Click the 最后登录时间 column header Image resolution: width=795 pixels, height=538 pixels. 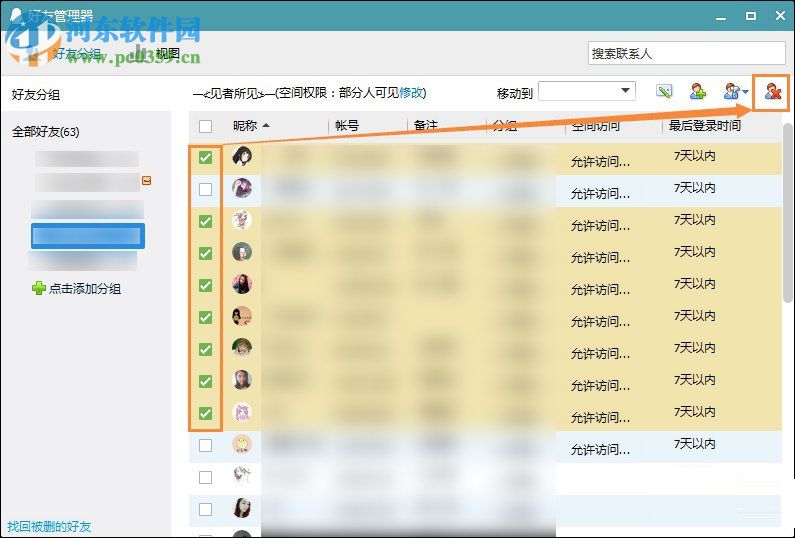pos(705,125)
